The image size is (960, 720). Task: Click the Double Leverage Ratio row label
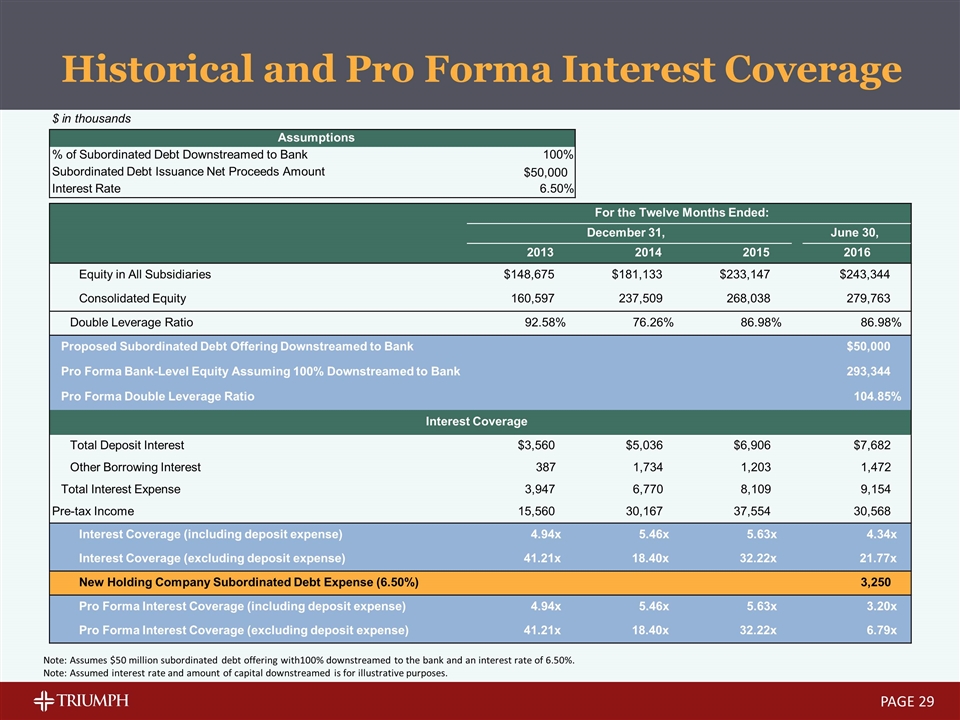[131, 322]
